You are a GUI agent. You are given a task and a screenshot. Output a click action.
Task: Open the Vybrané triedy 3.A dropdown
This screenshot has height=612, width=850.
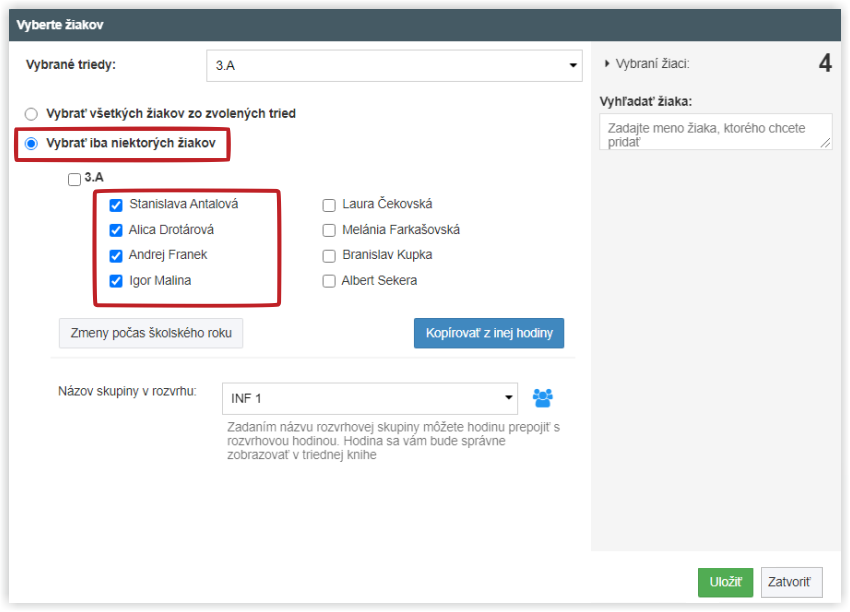[394, 66]
